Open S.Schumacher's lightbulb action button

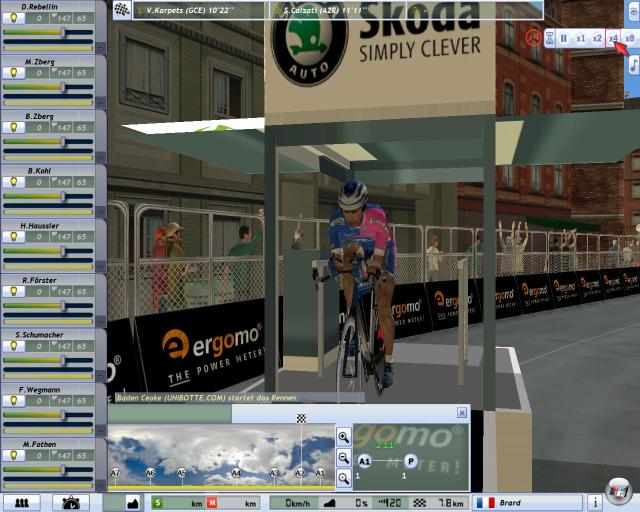(13, 346)
